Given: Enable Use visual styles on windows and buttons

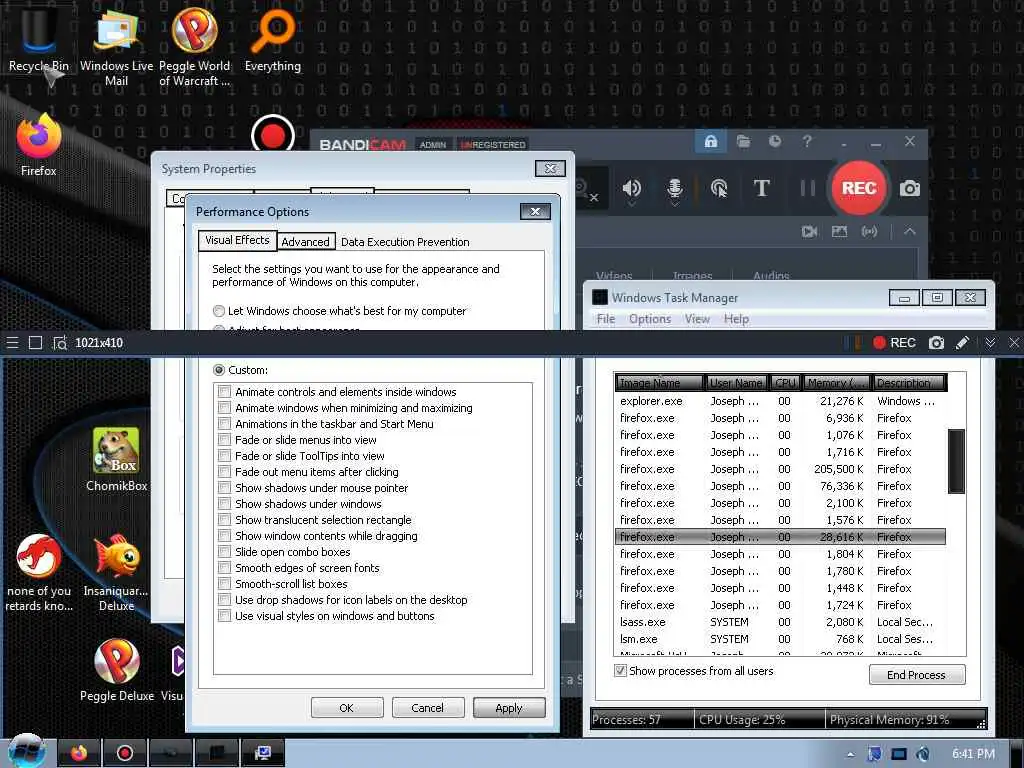Looking at the screenshot, I should pos(225,616).
